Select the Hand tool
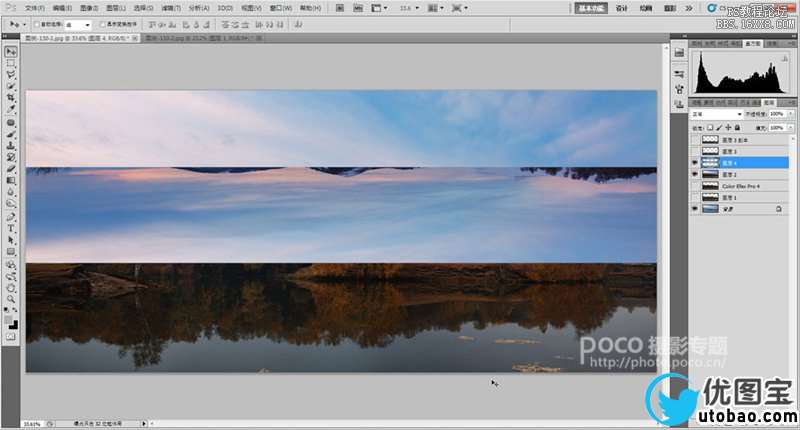The image size is (800, 430). pos(11,288)
